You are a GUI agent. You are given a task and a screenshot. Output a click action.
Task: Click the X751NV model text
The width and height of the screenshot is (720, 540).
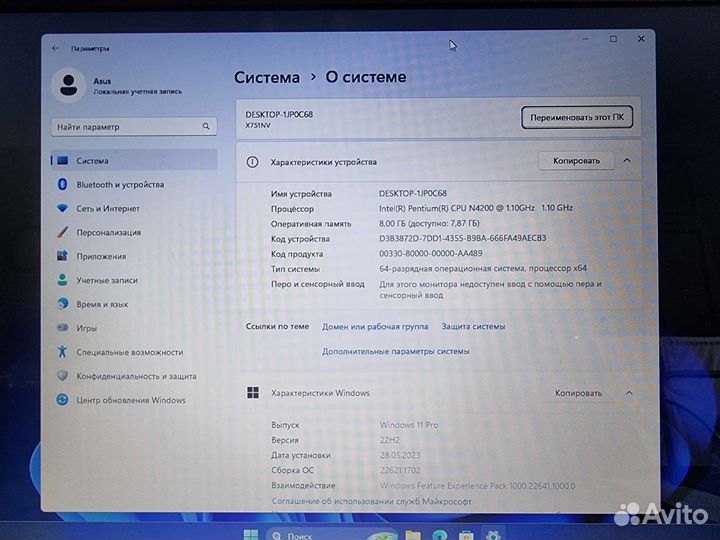(258, 125)
